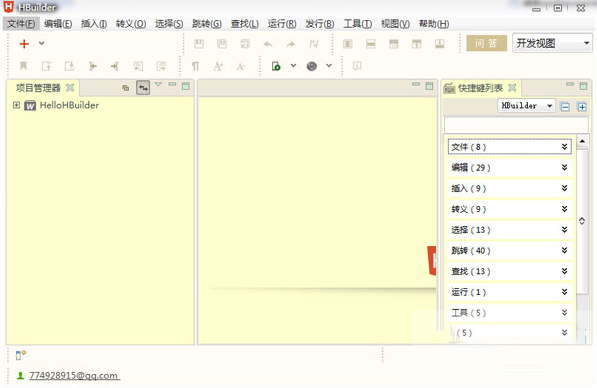Expand the HelloHBuilder project node

(16, 105)
